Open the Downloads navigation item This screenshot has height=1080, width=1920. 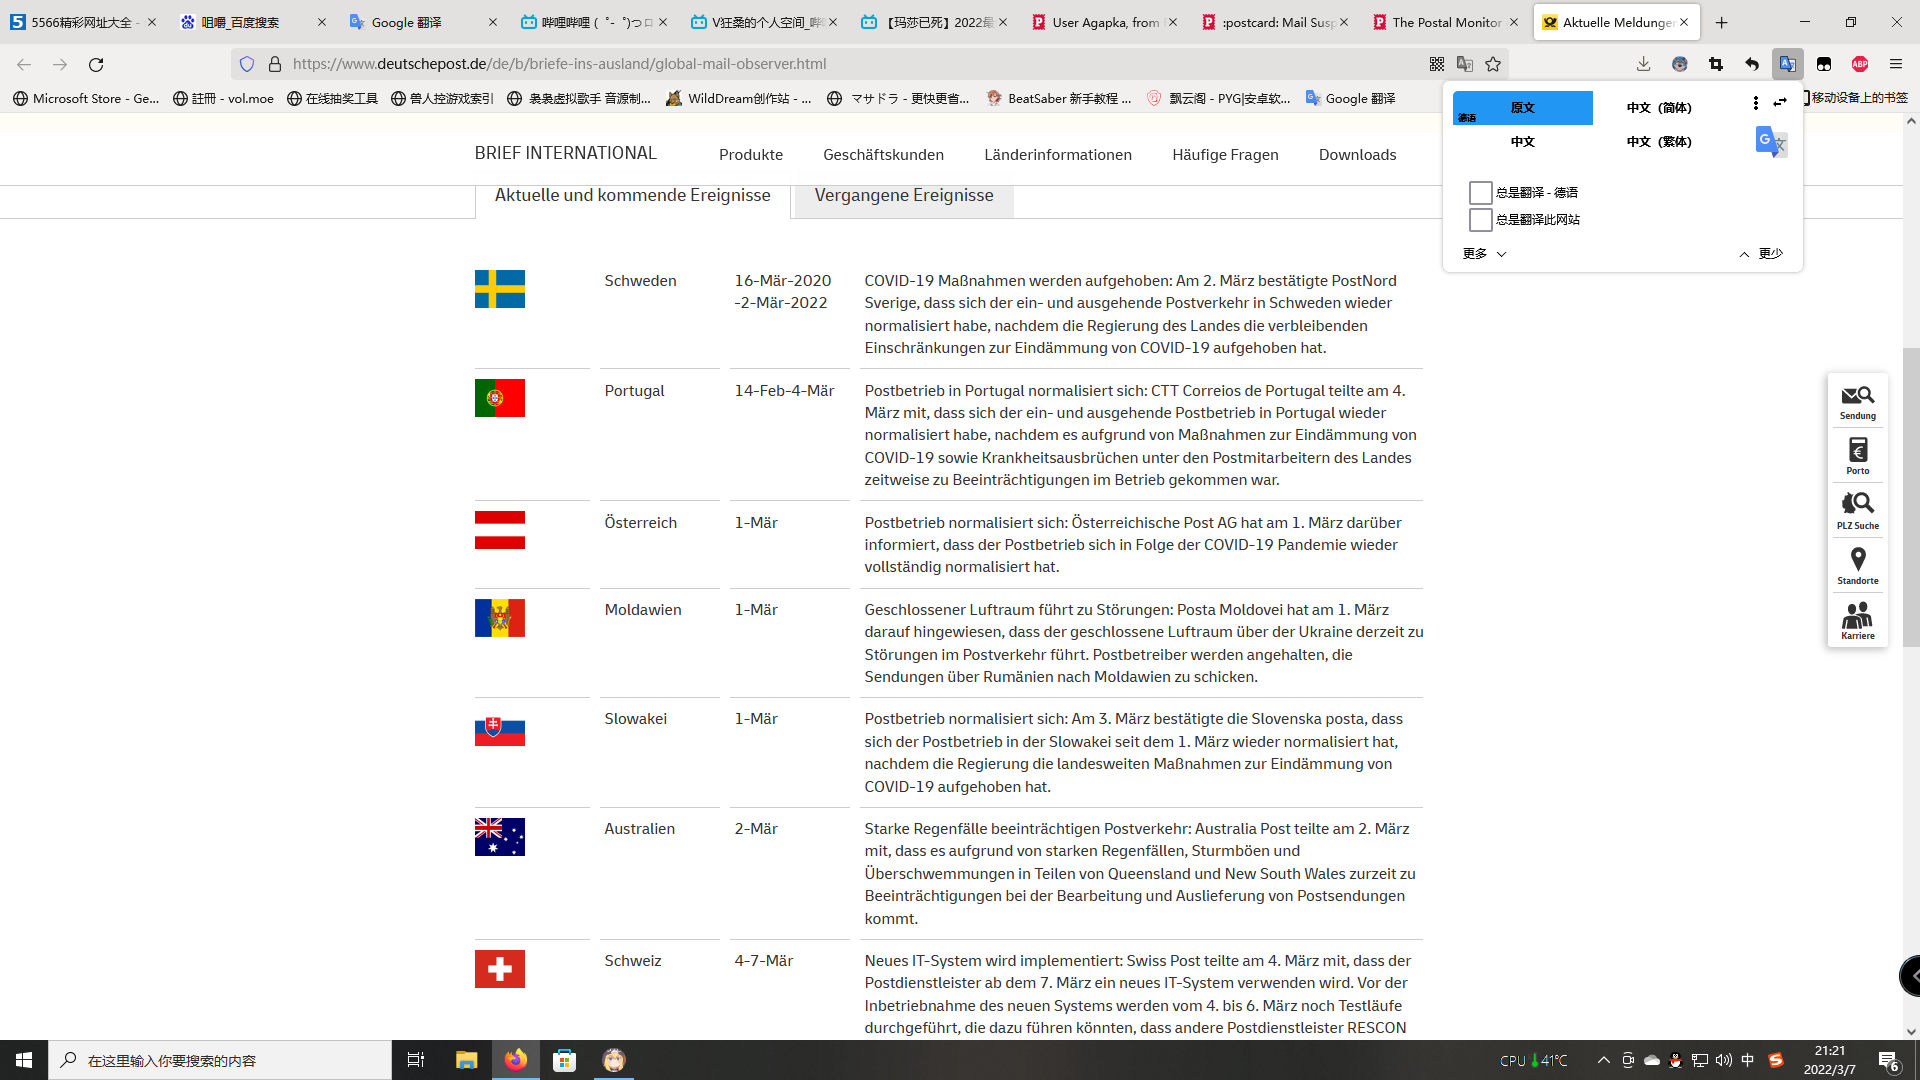click(x=1357, y=155)
